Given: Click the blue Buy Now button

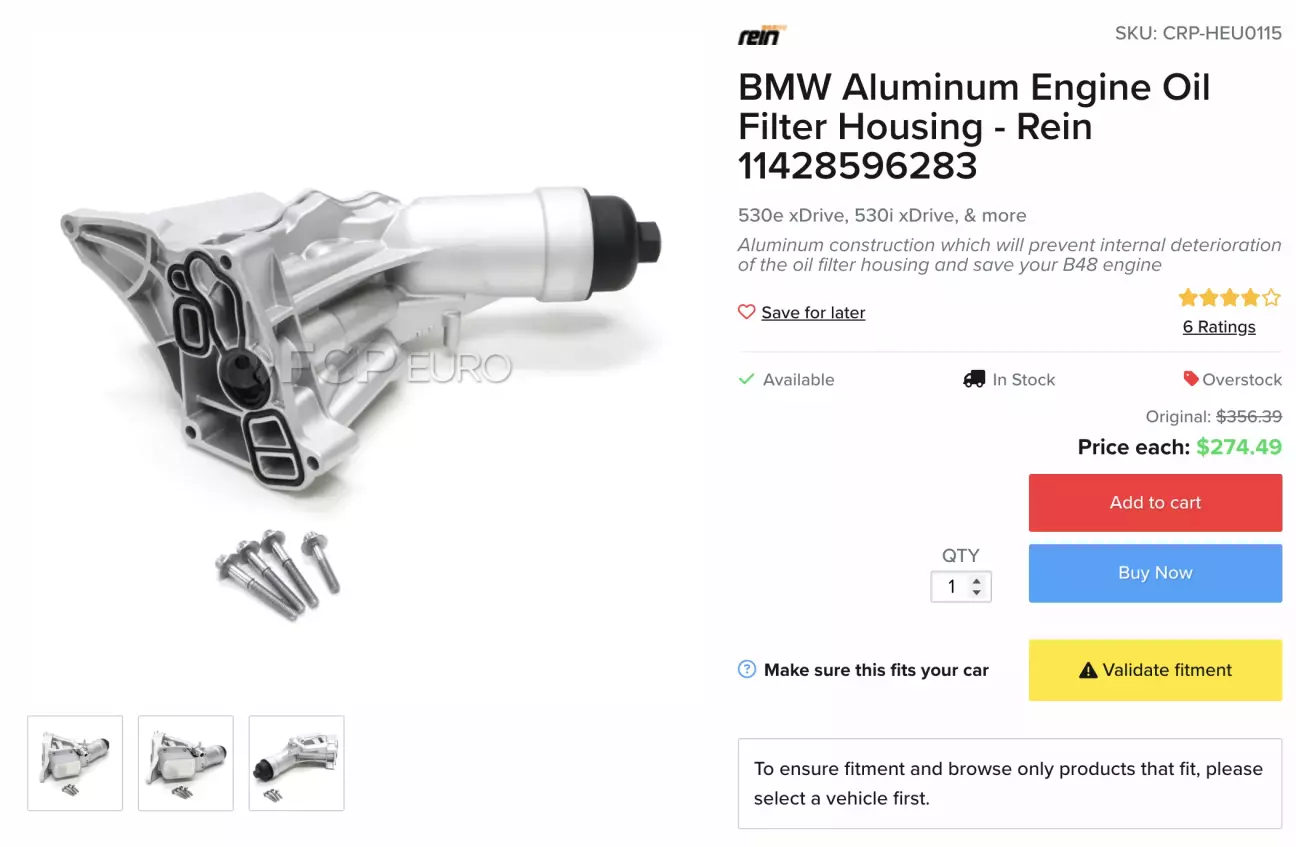Looking at the screenshot, I should (x=1155, y=573).
